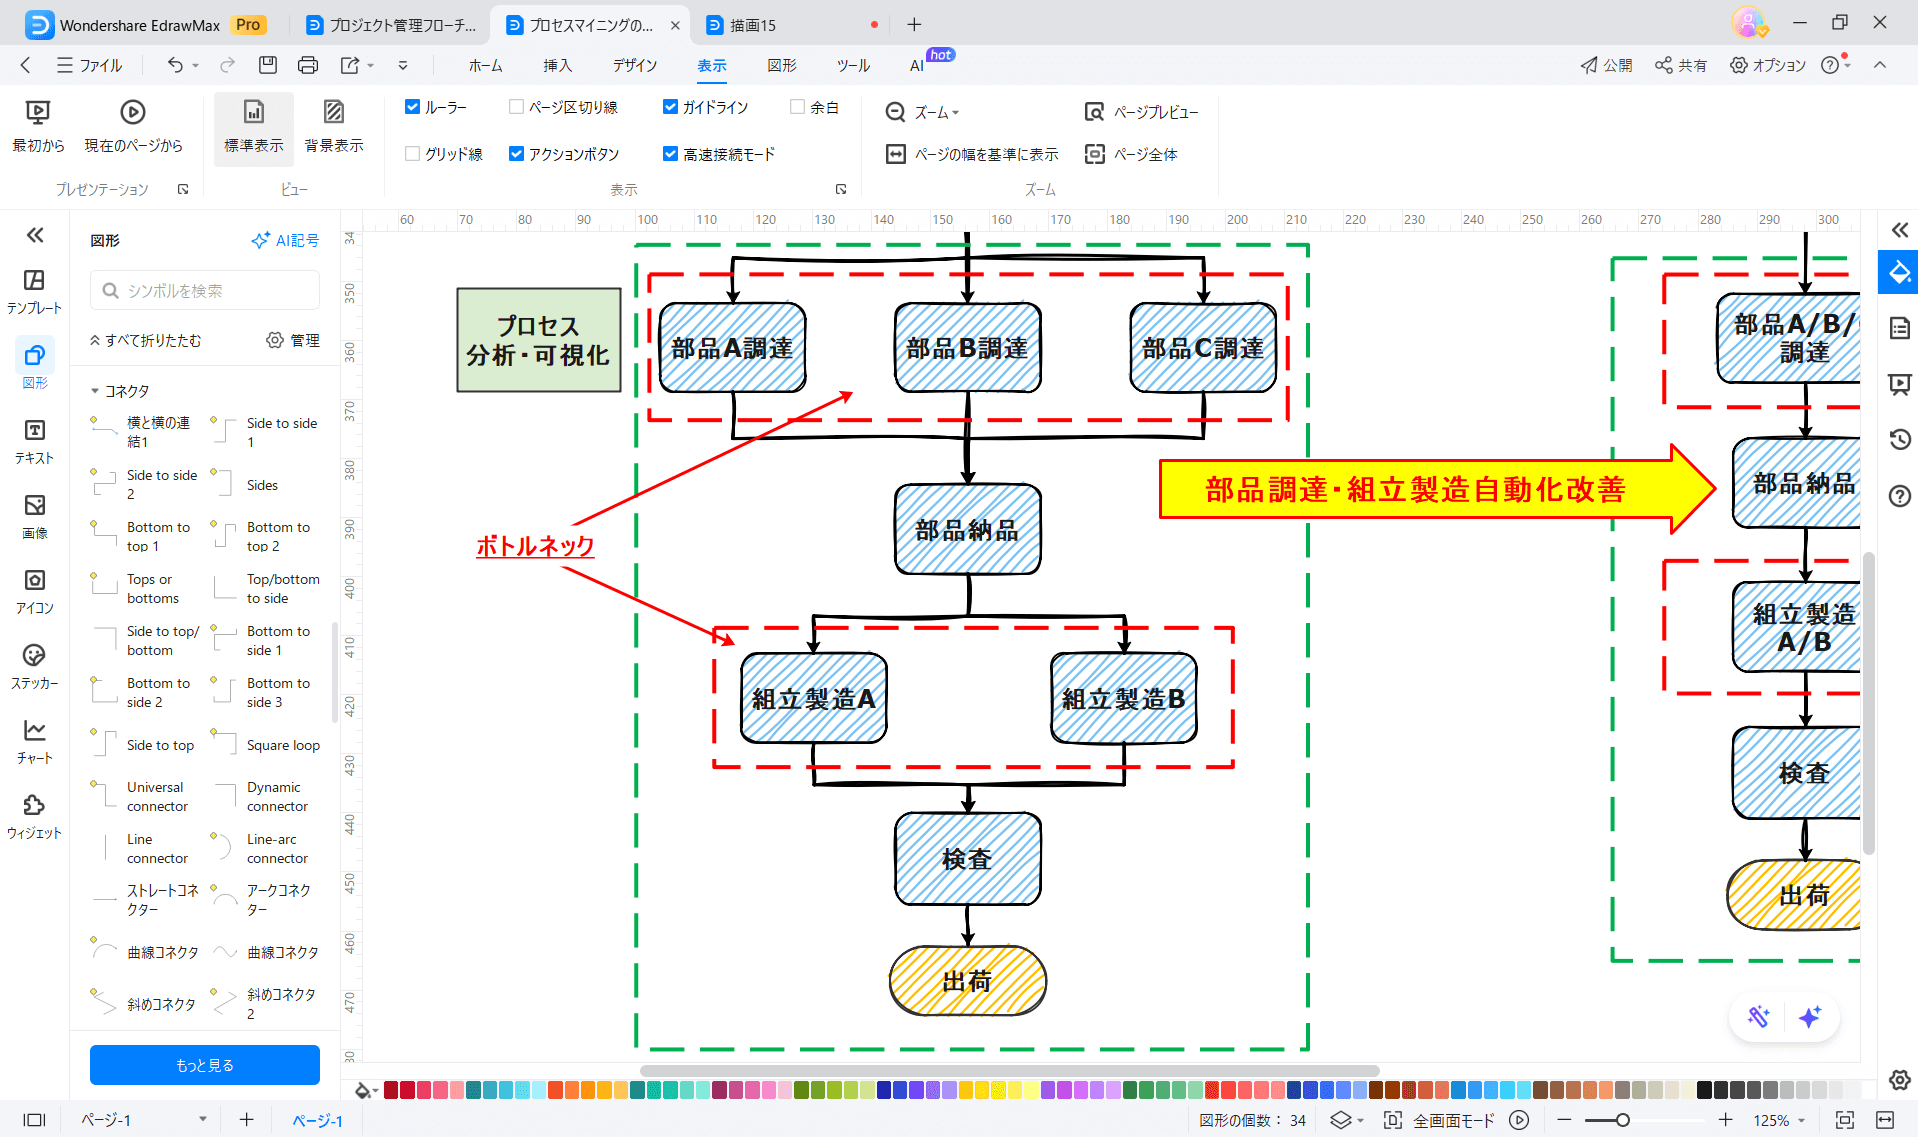
Task: Expand the 表示 group dialog launcher
Action: click(841, 189)
